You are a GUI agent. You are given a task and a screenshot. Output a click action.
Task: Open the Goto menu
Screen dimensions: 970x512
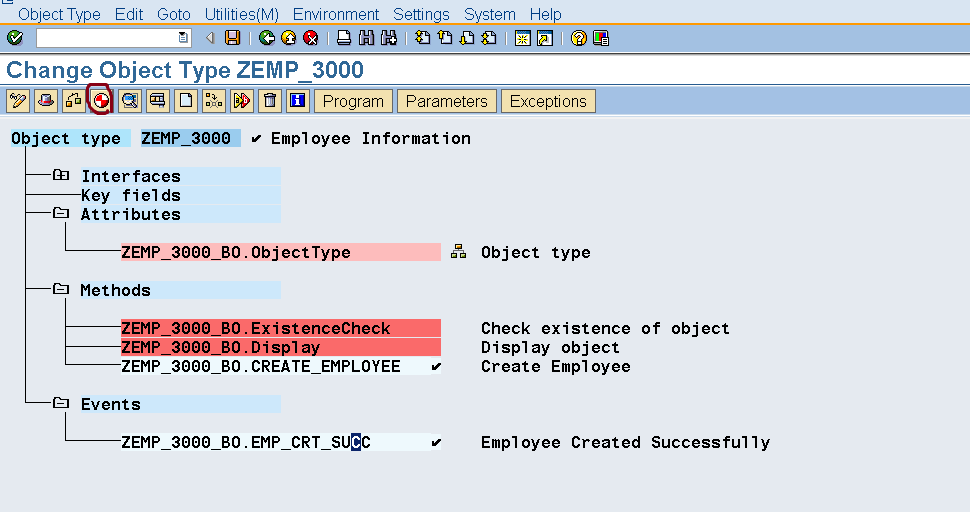174,14
